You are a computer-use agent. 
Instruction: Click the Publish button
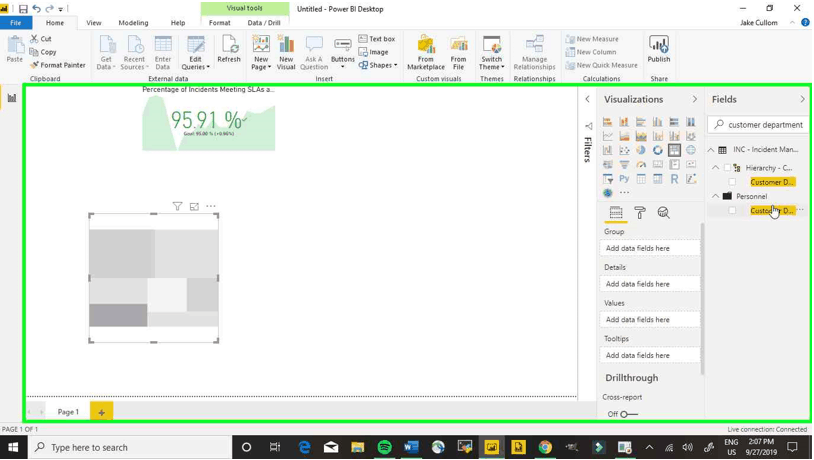[659, 50]
